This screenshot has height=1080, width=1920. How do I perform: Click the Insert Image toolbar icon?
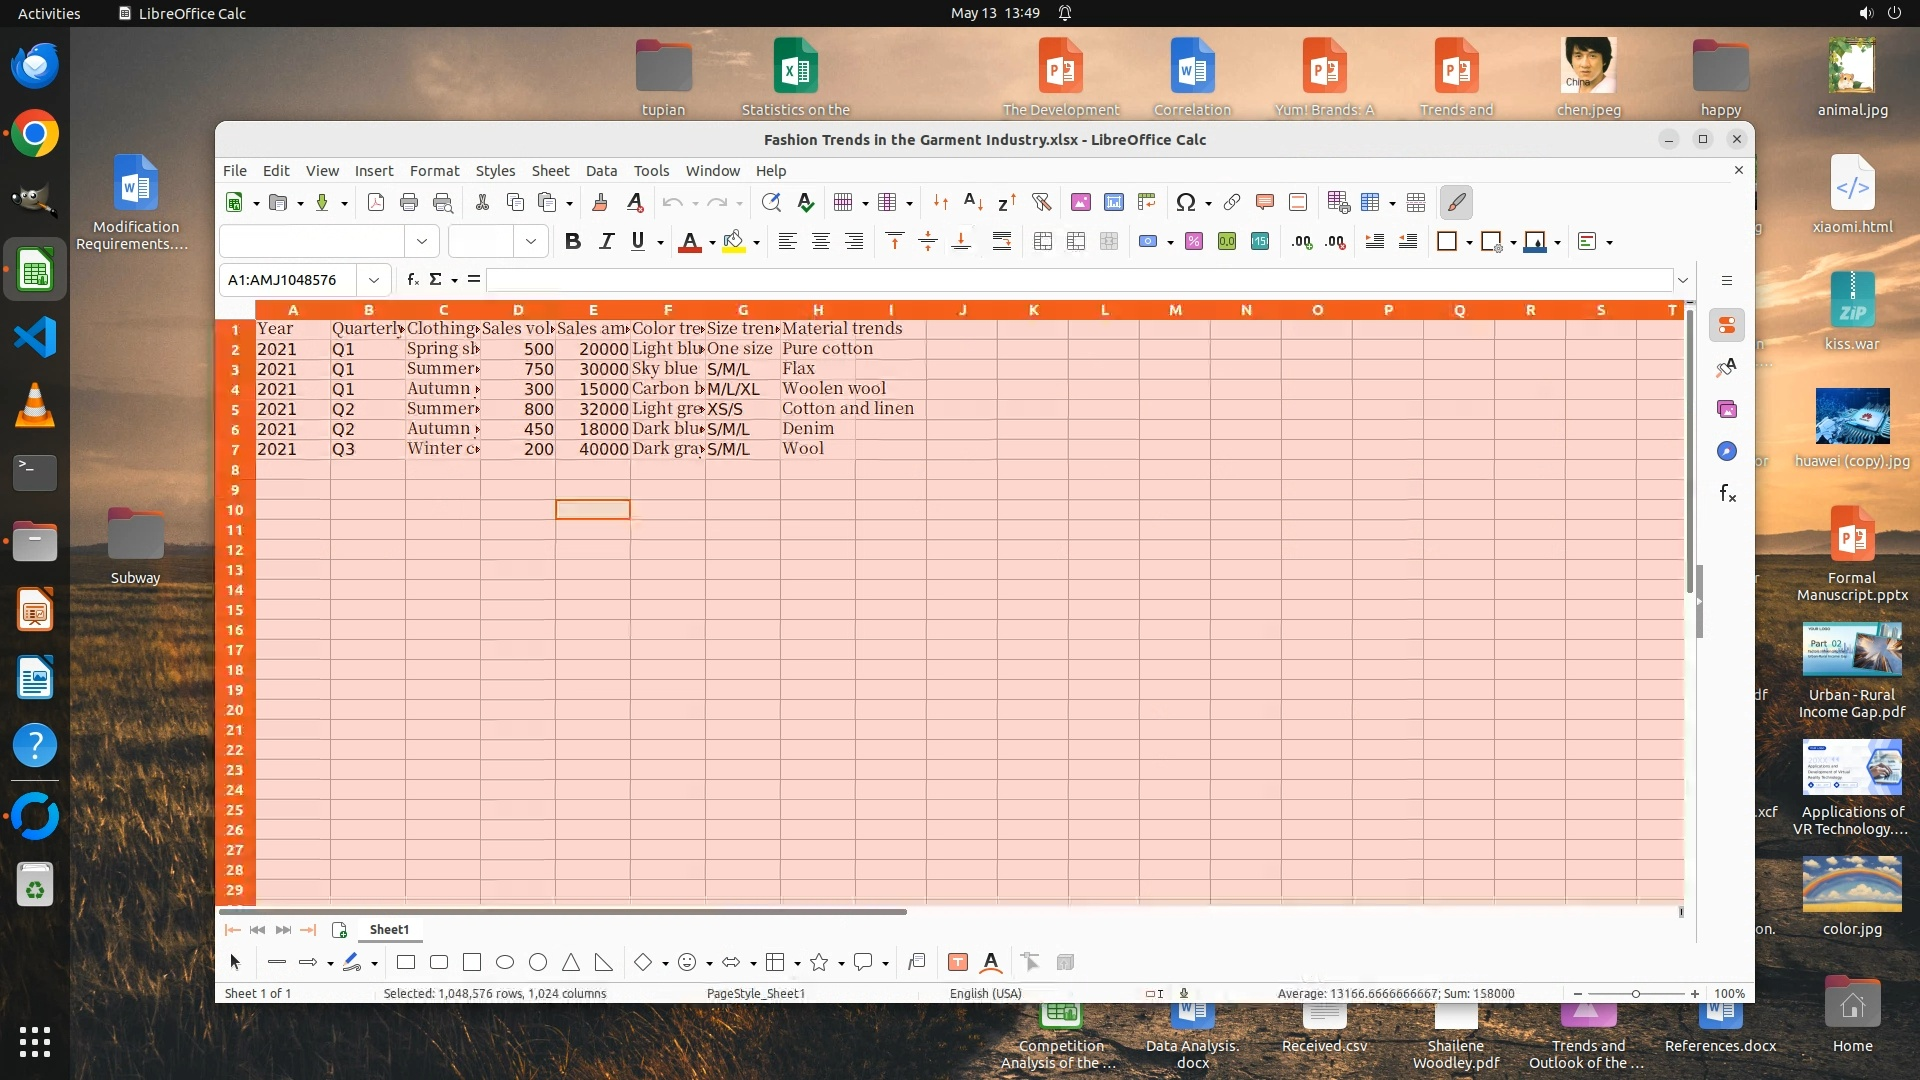click(x=1081, y=203)
